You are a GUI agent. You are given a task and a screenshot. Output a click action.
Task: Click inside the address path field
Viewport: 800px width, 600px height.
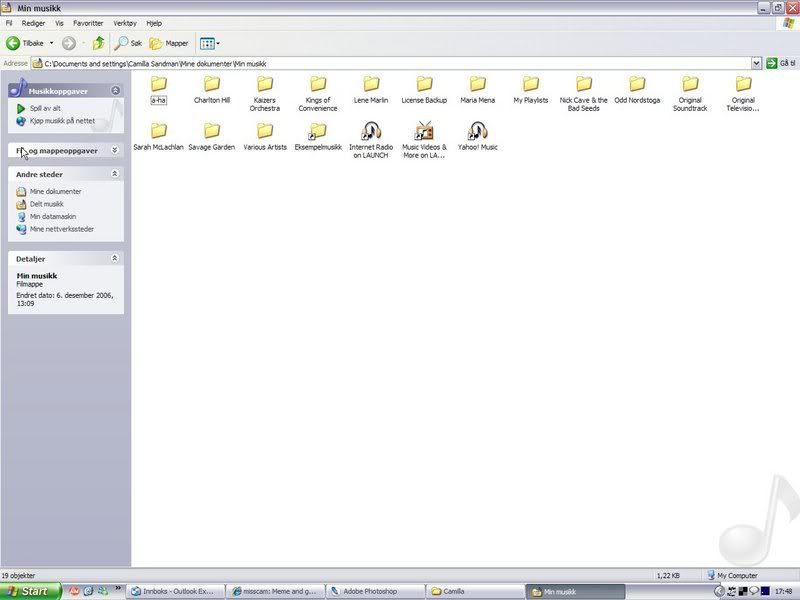pos(400,63)
